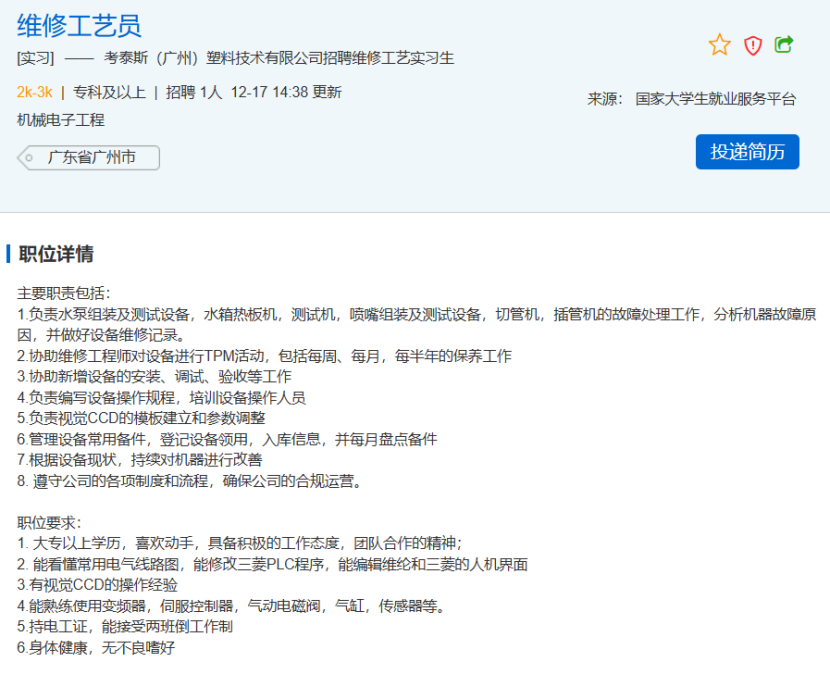Click the 专科及以上 education requirement
Screen dimensions: 830x674
click(110, 92)
